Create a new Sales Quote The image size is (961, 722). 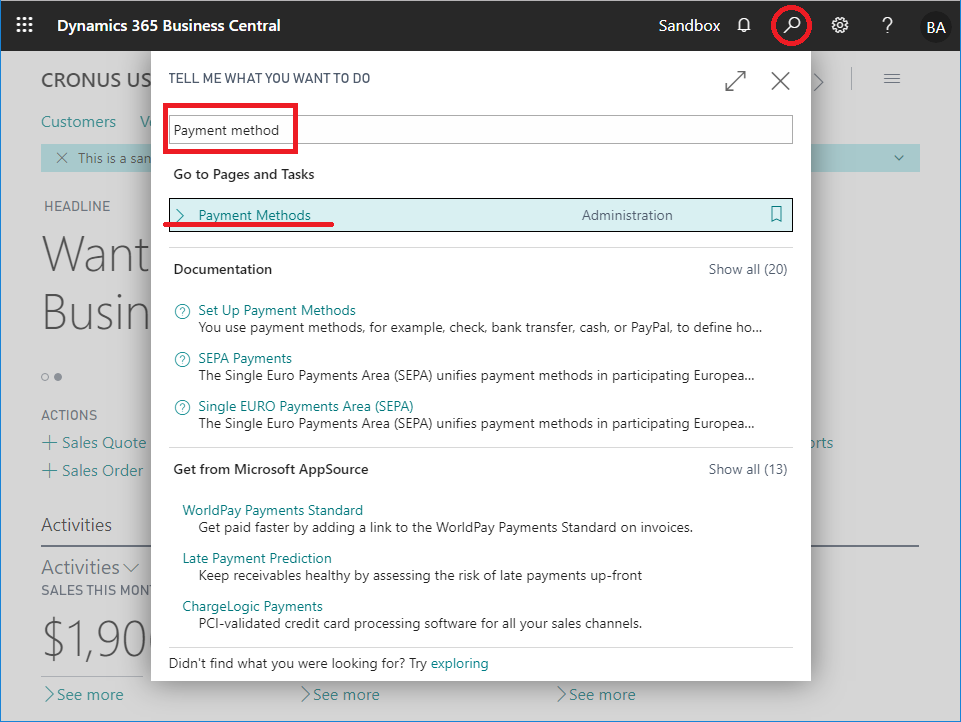pyautogui.click(x=94, y=443)
